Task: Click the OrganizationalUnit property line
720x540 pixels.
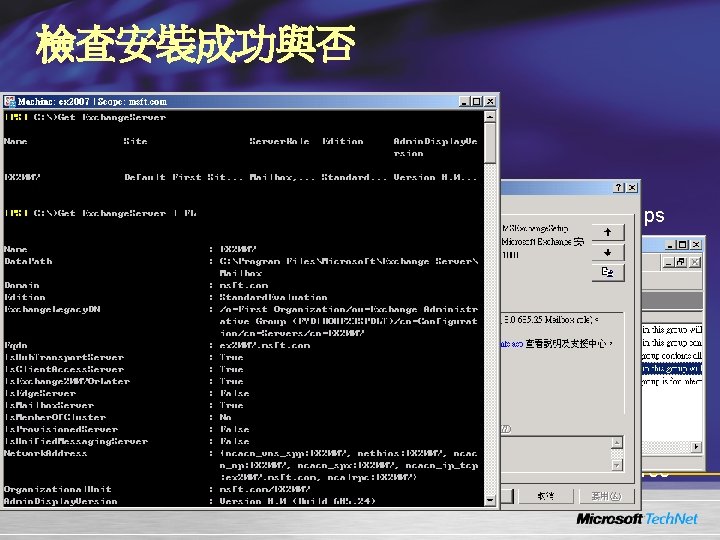Action: [x=158, y=489]
